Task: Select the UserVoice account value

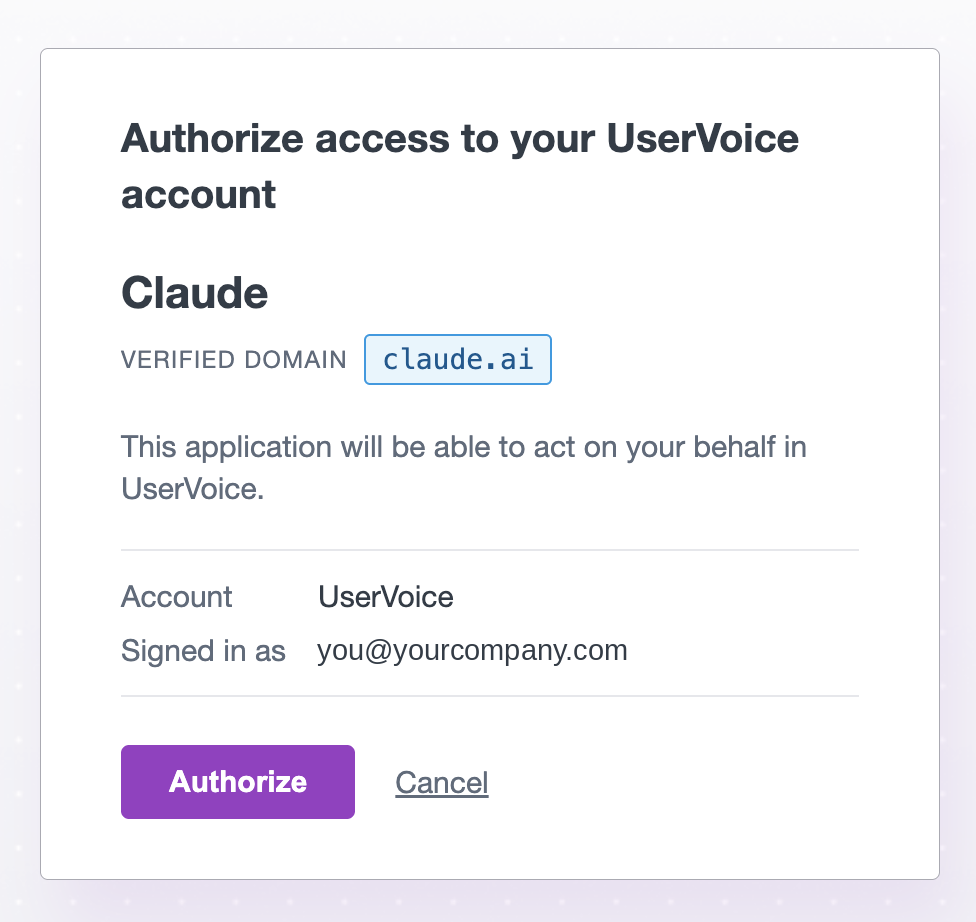Action: 386,596
